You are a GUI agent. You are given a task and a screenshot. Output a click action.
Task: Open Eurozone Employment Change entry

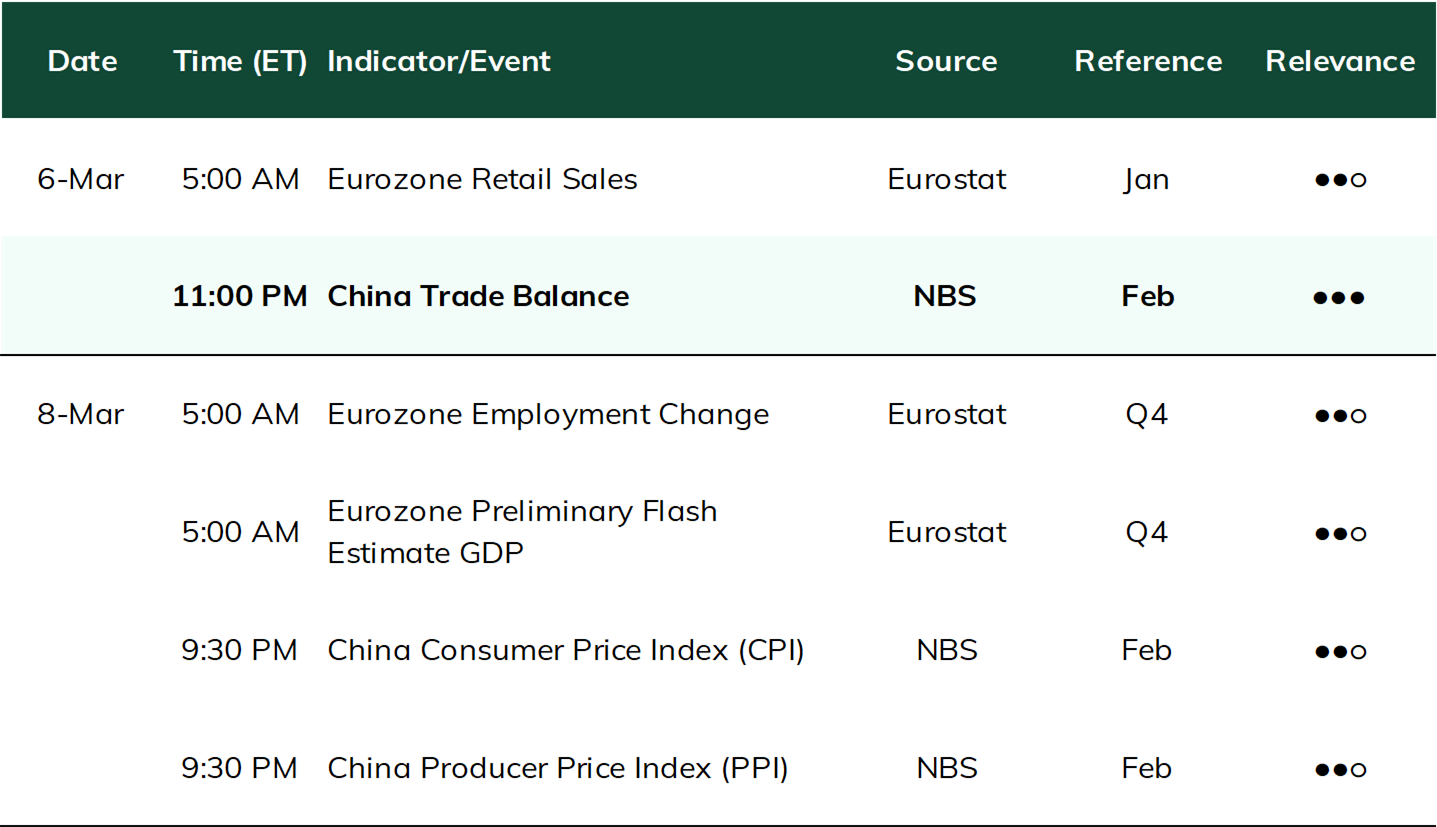pos(548,414)
